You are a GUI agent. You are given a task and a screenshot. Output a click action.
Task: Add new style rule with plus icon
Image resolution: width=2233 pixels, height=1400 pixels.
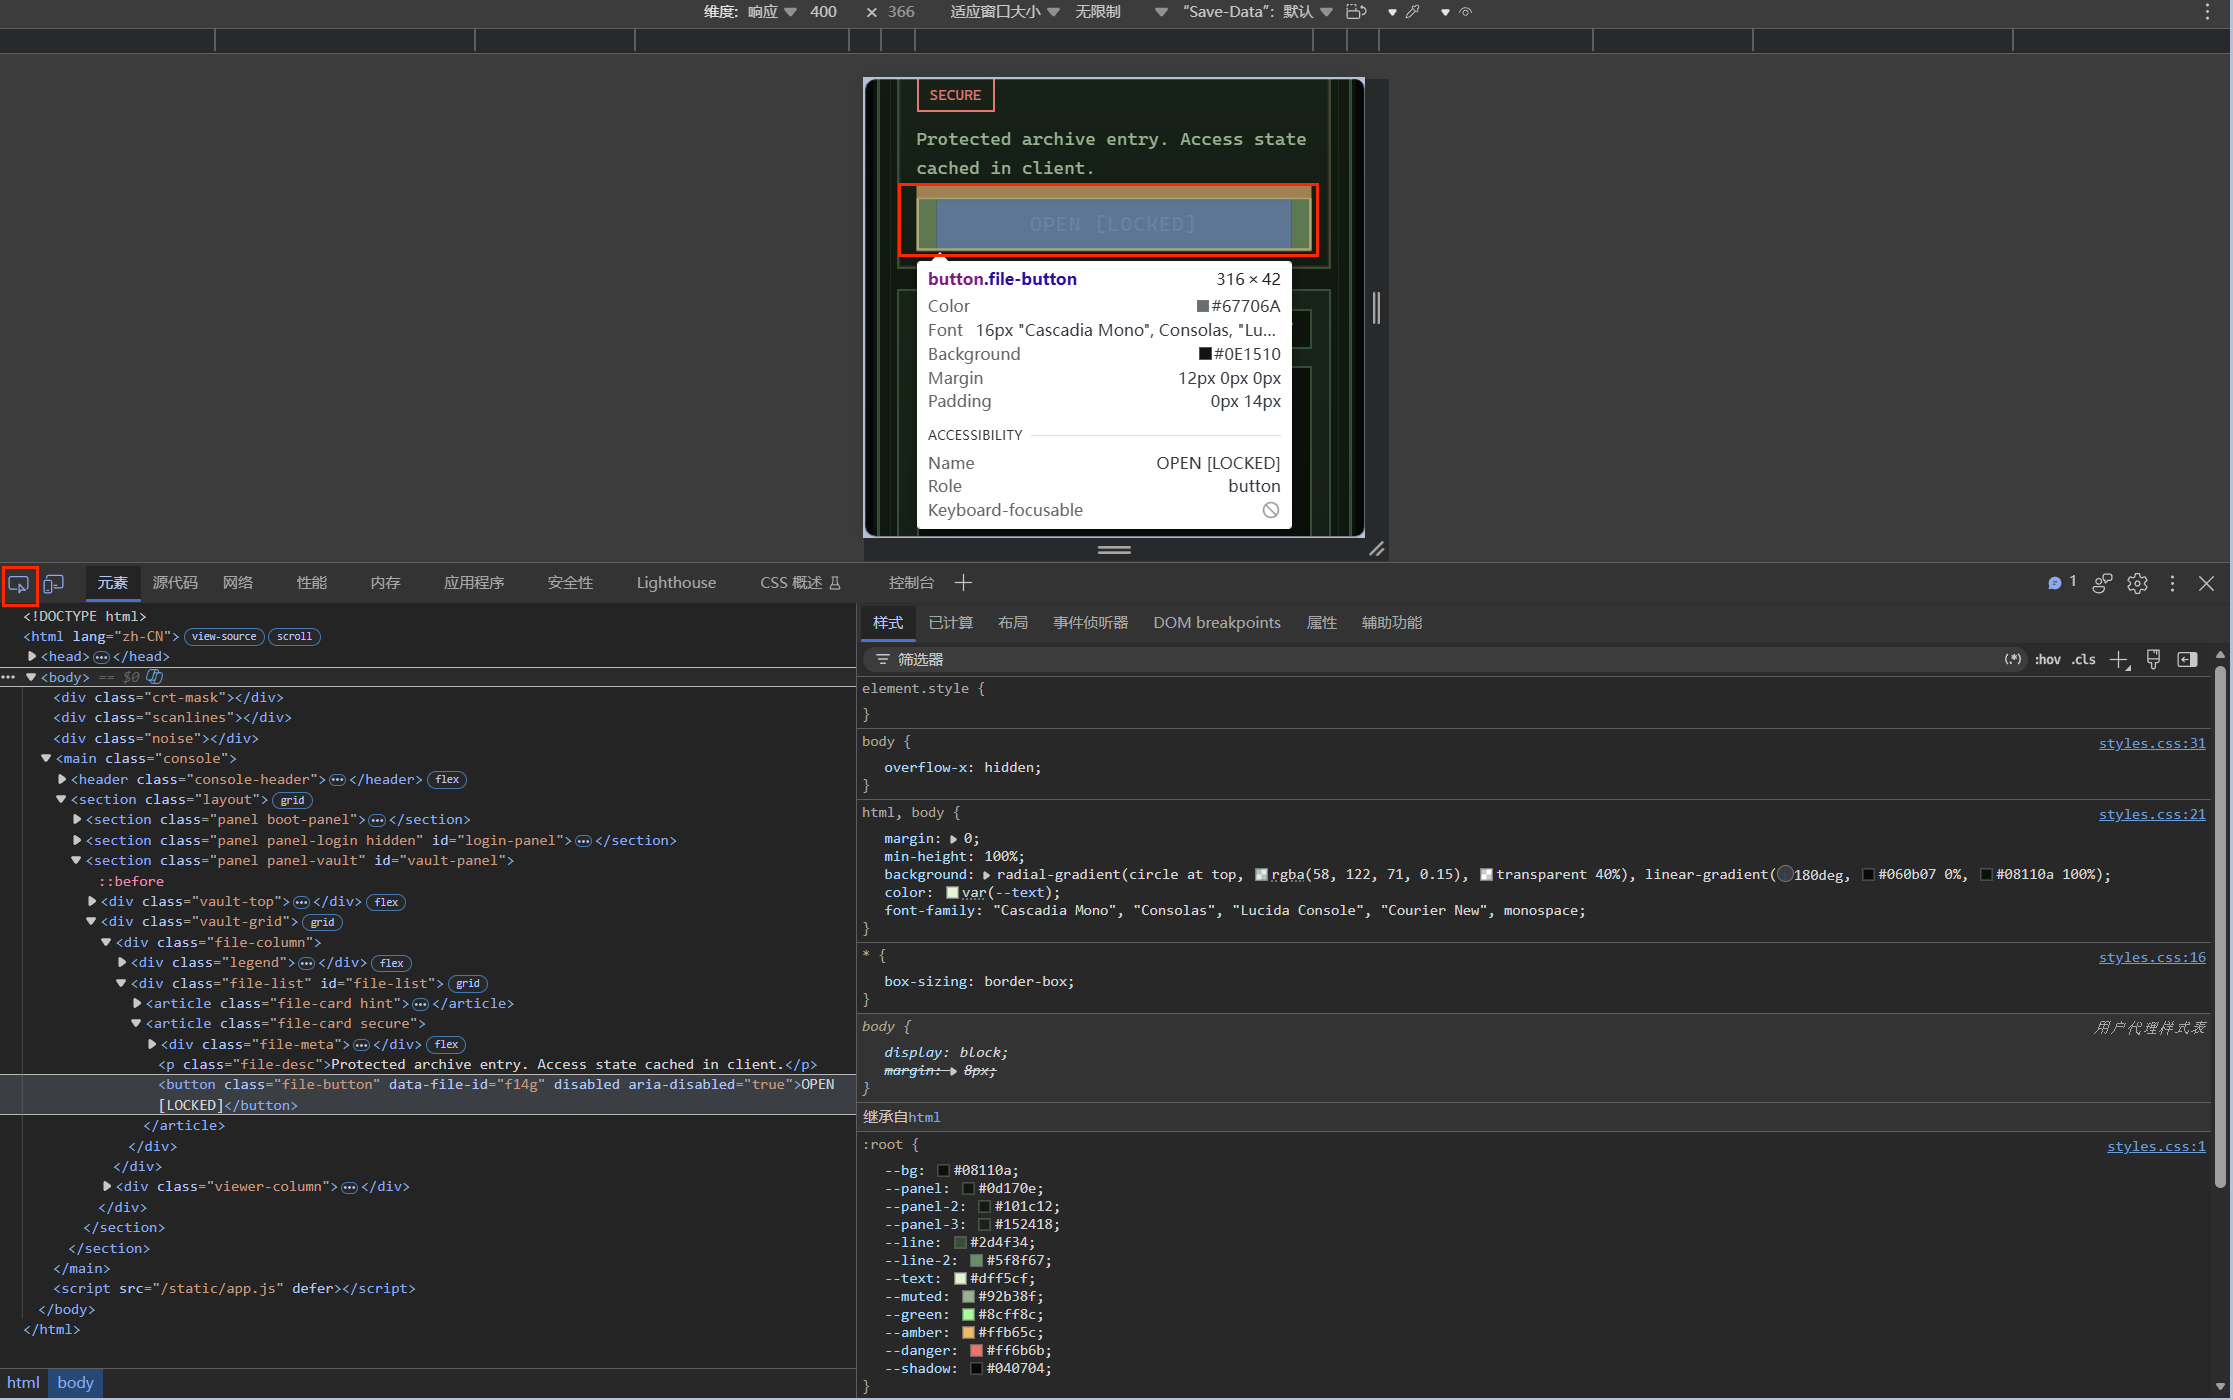coord(2119,660)
